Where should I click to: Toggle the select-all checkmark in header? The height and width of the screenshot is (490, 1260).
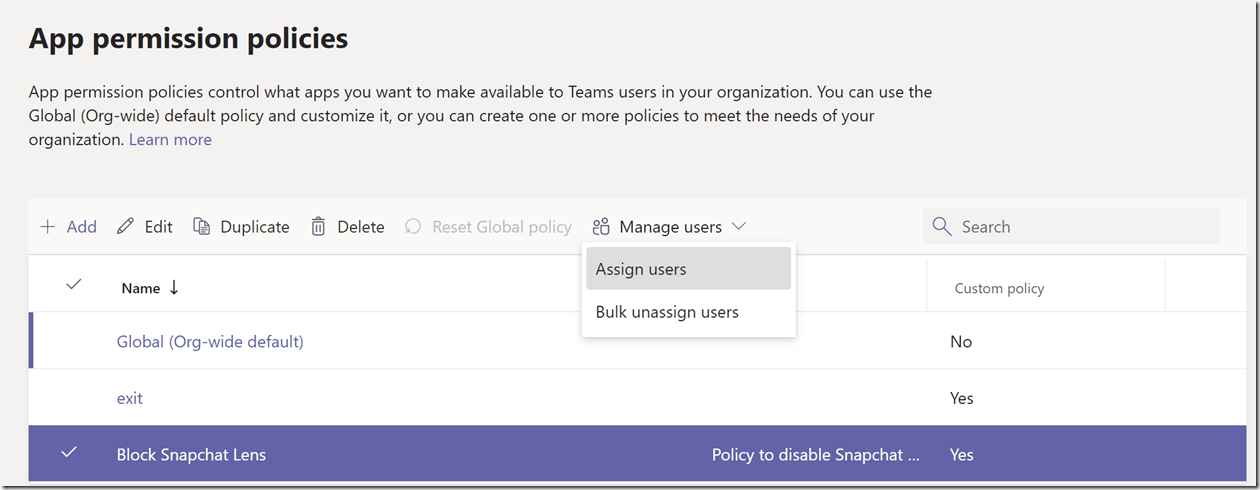point(73,285)
